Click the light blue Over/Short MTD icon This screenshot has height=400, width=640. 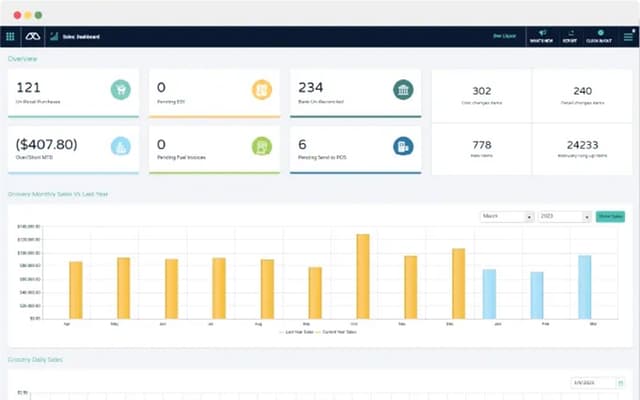pyautogui.click(x=121, y=146)
